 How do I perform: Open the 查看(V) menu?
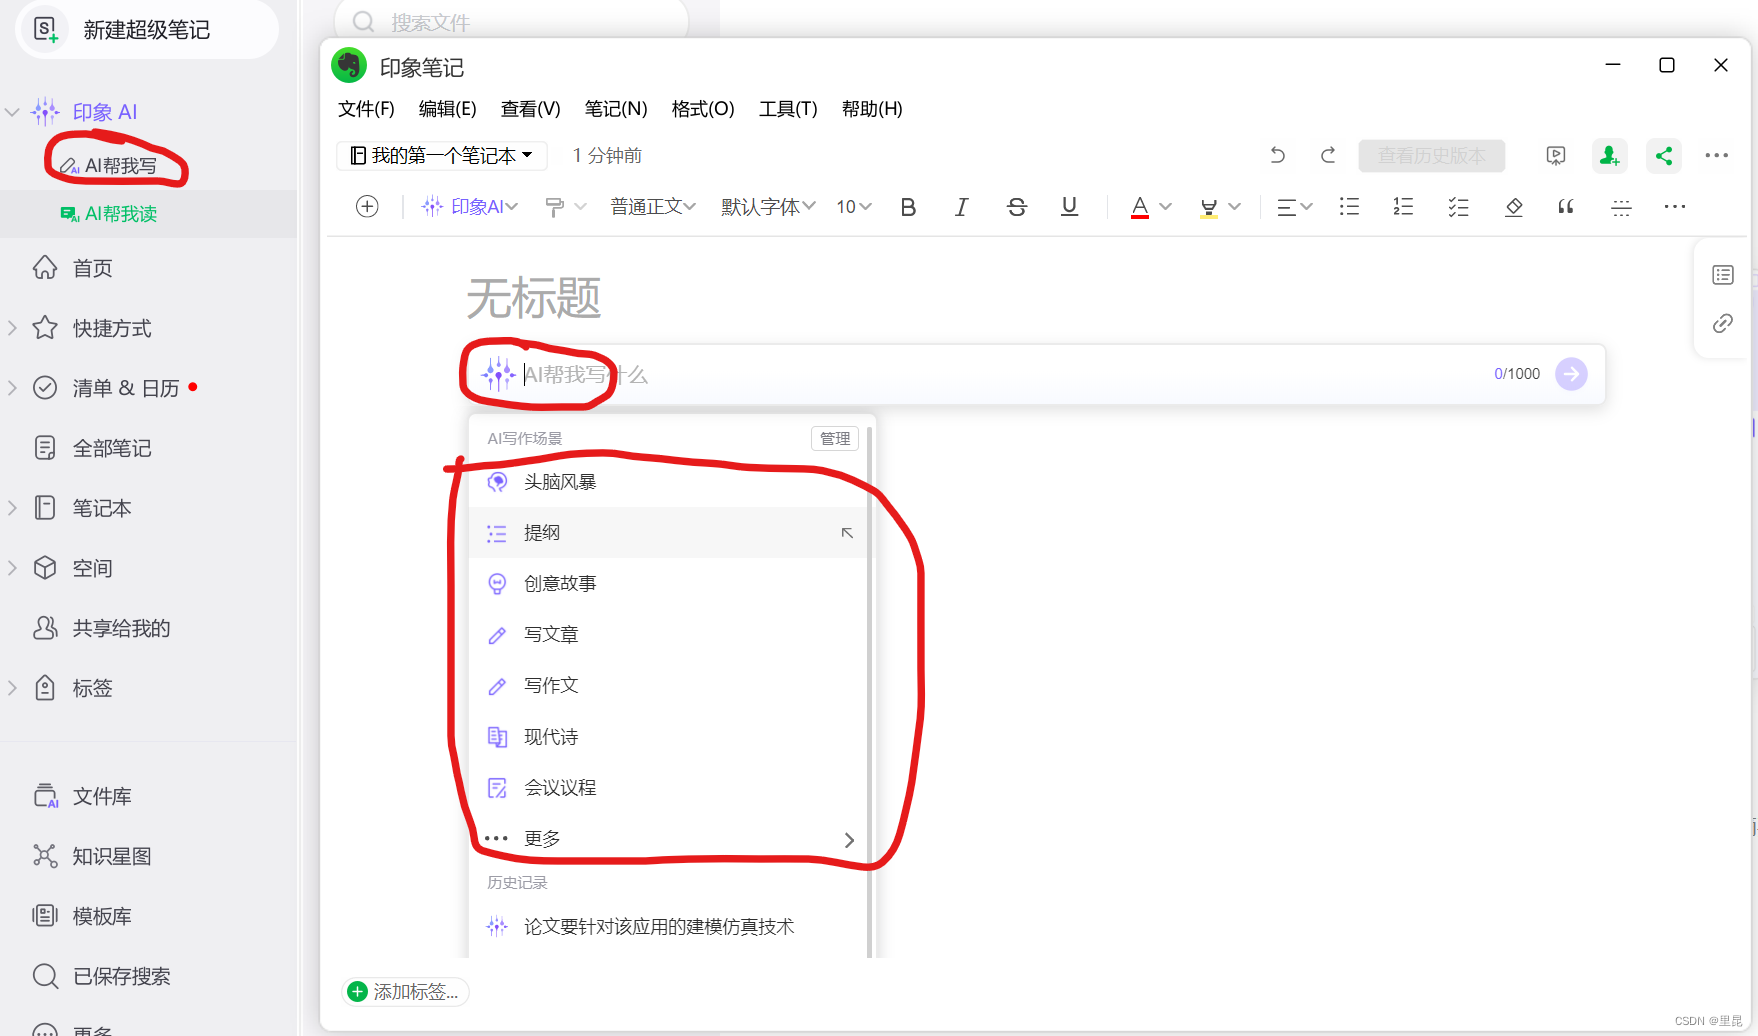(x=530, y=109)
